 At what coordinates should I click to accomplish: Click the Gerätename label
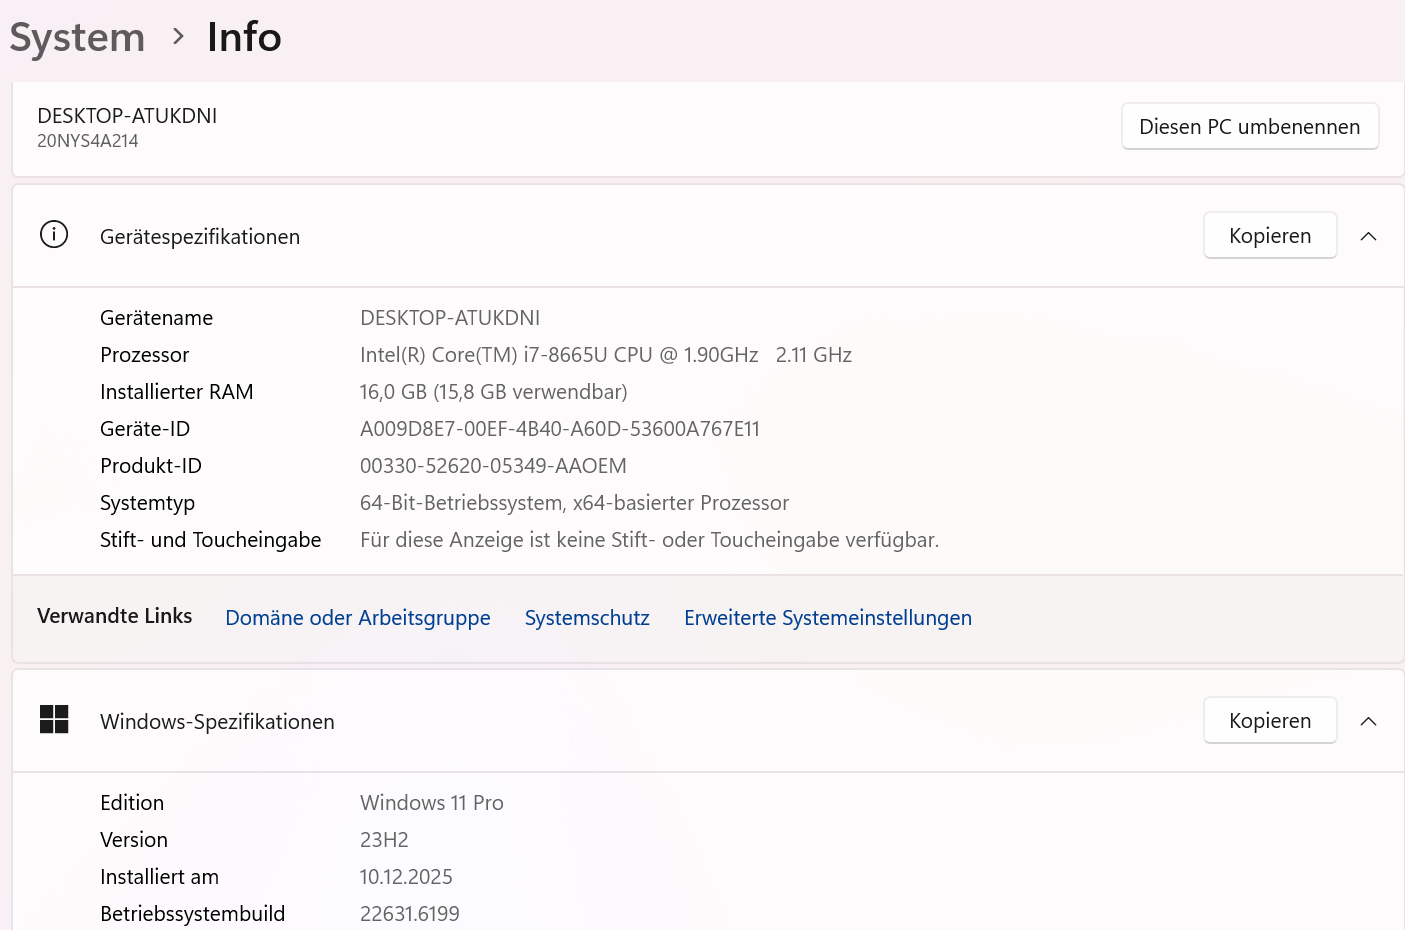point(157,318)
